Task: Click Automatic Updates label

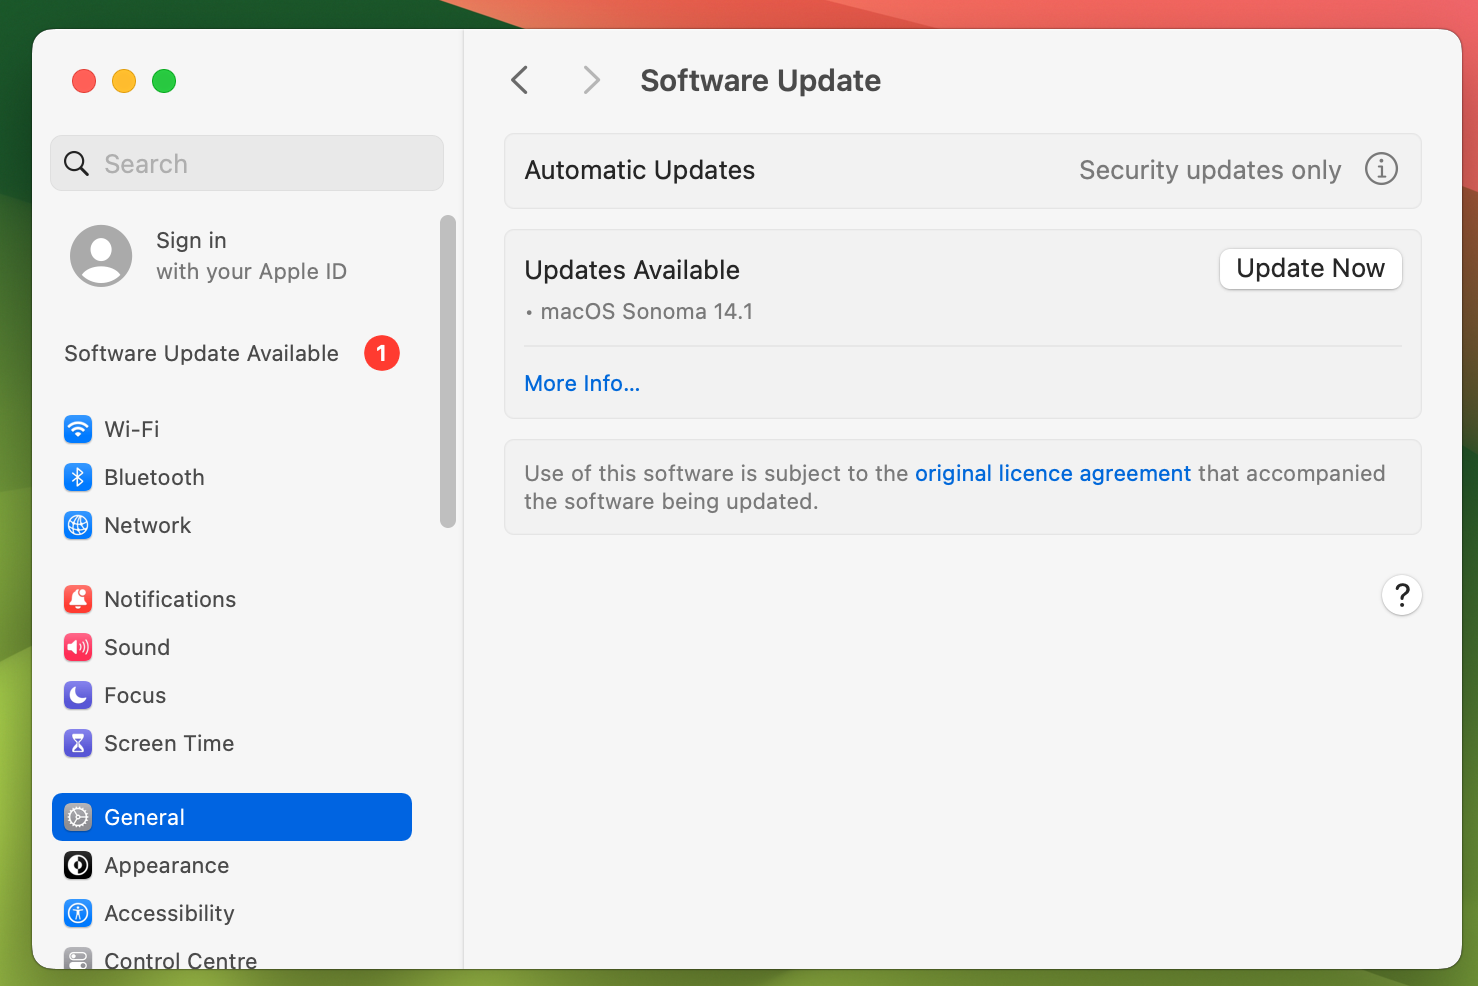Action: click(640, 170)
